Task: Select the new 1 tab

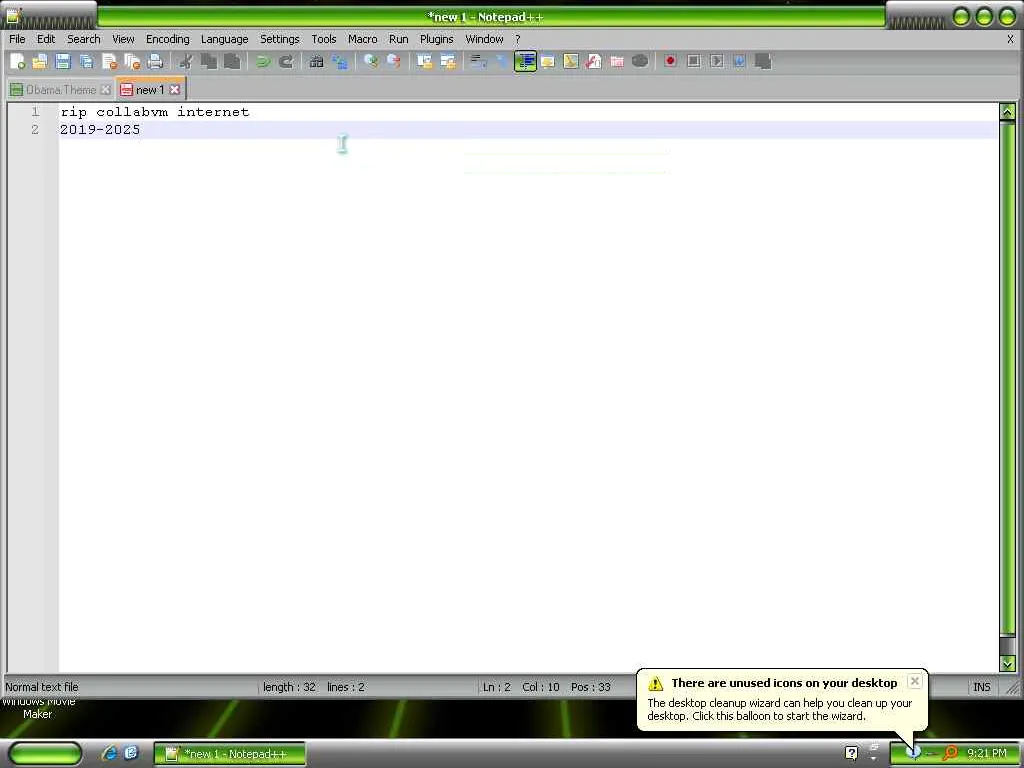Action: point(149,89)
